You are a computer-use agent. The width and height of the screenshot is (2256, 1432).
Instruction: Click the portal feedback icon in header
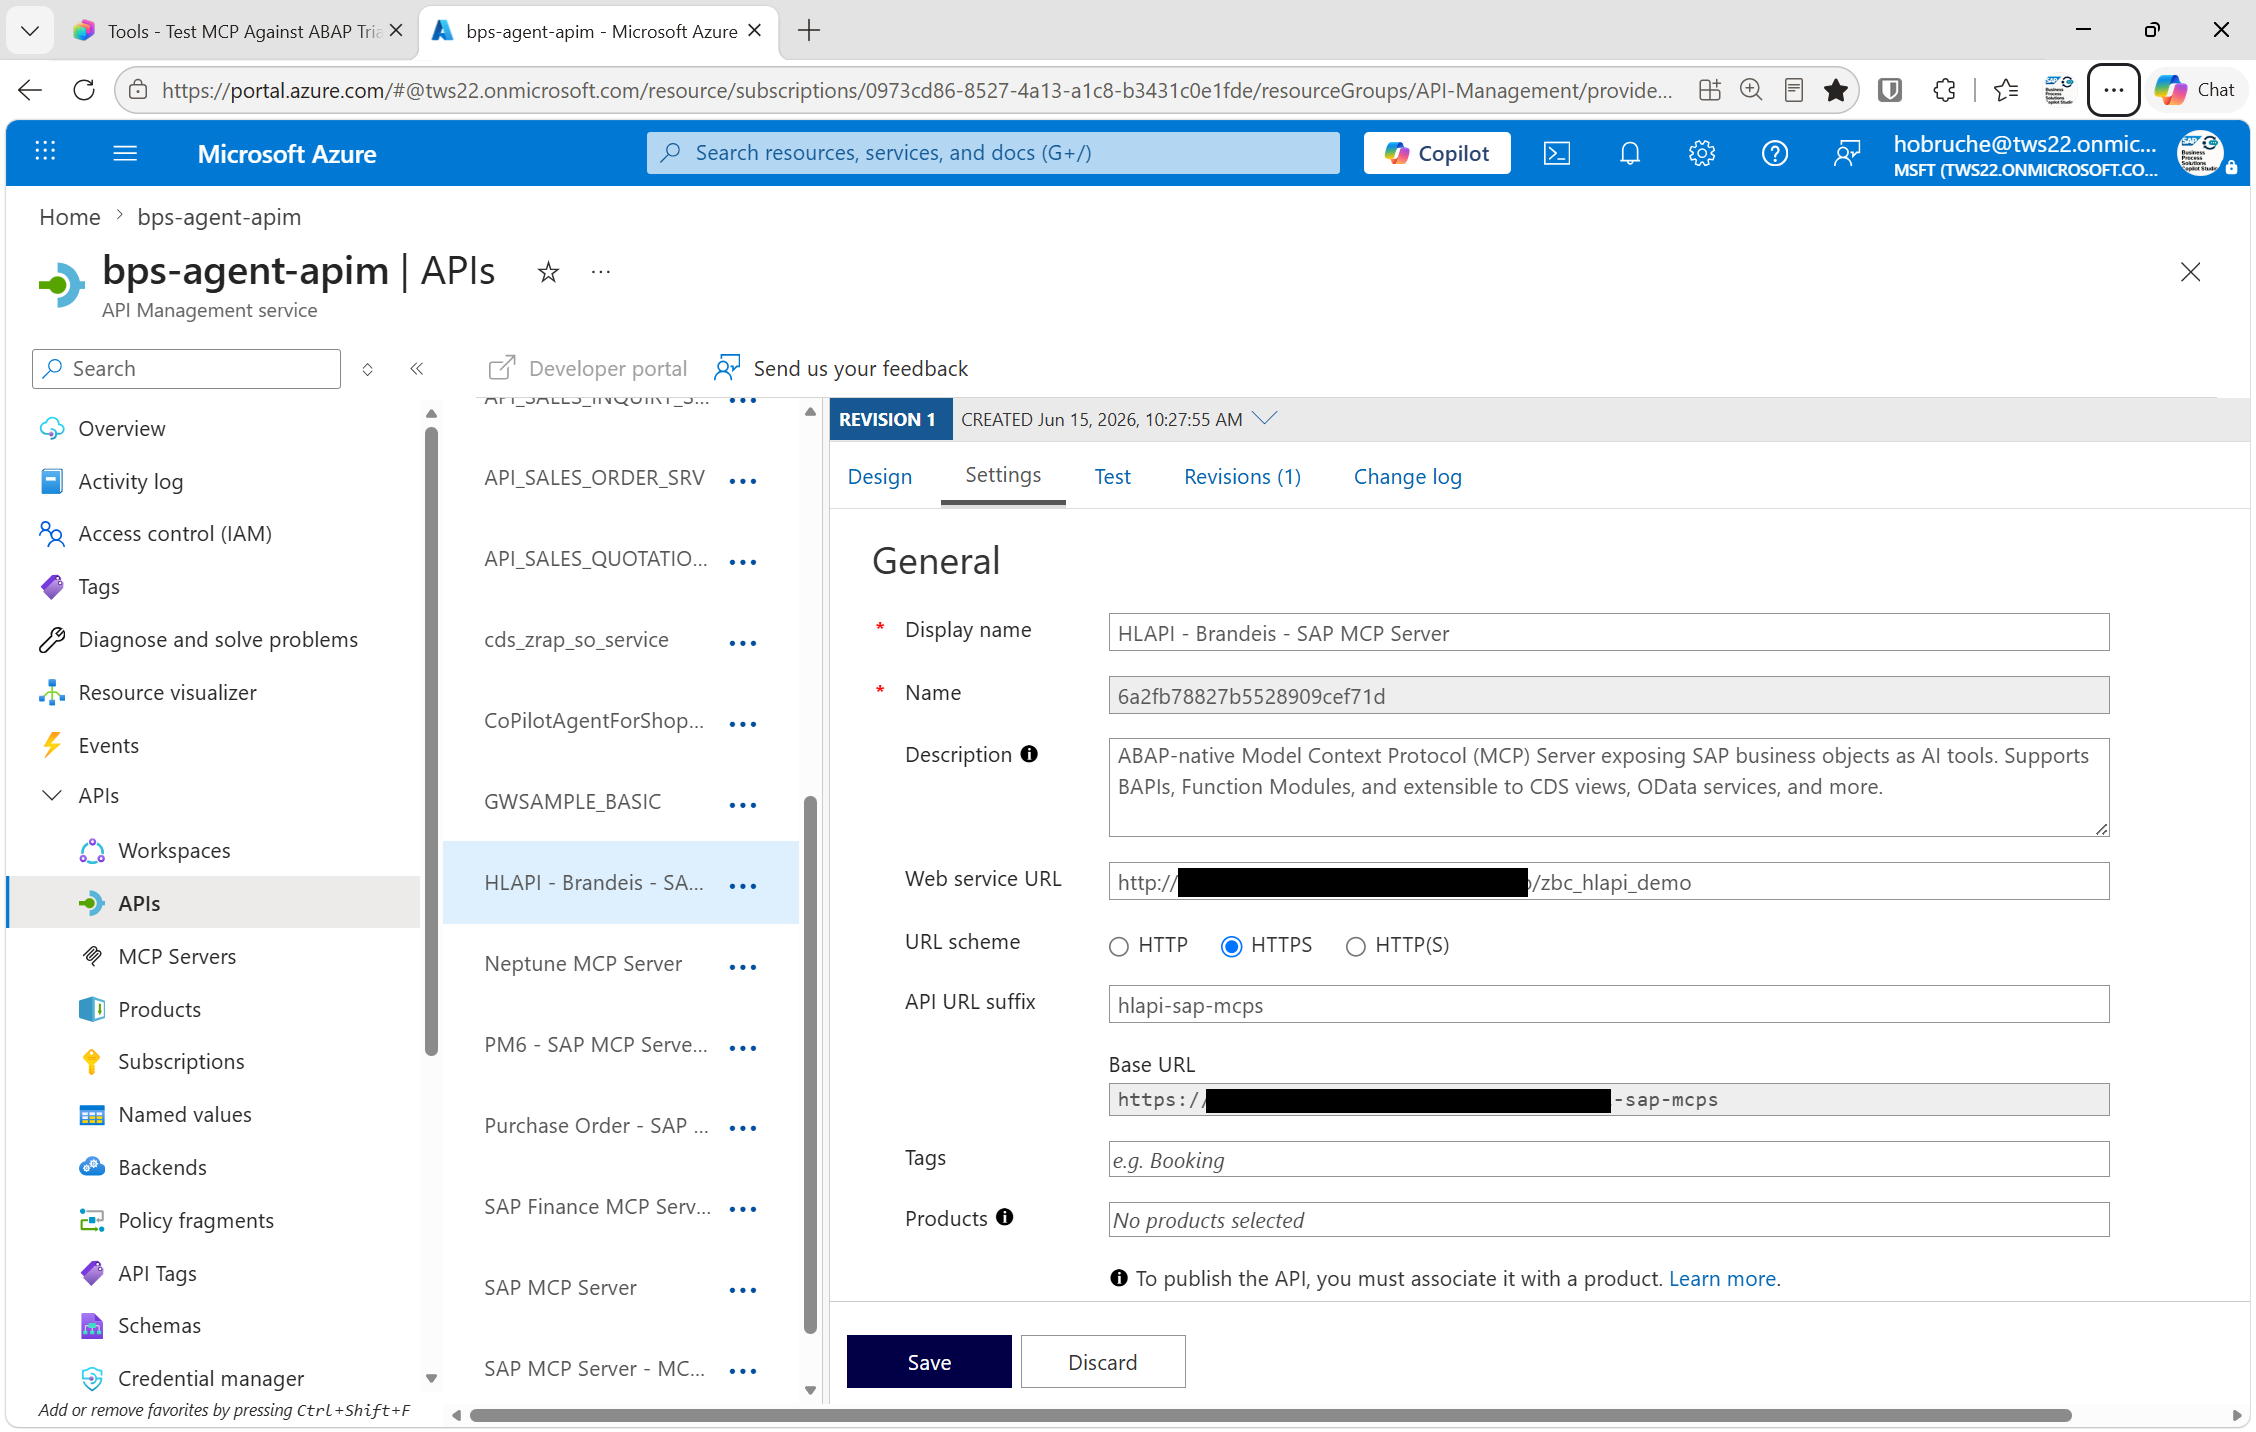[x=1847, y=153]
